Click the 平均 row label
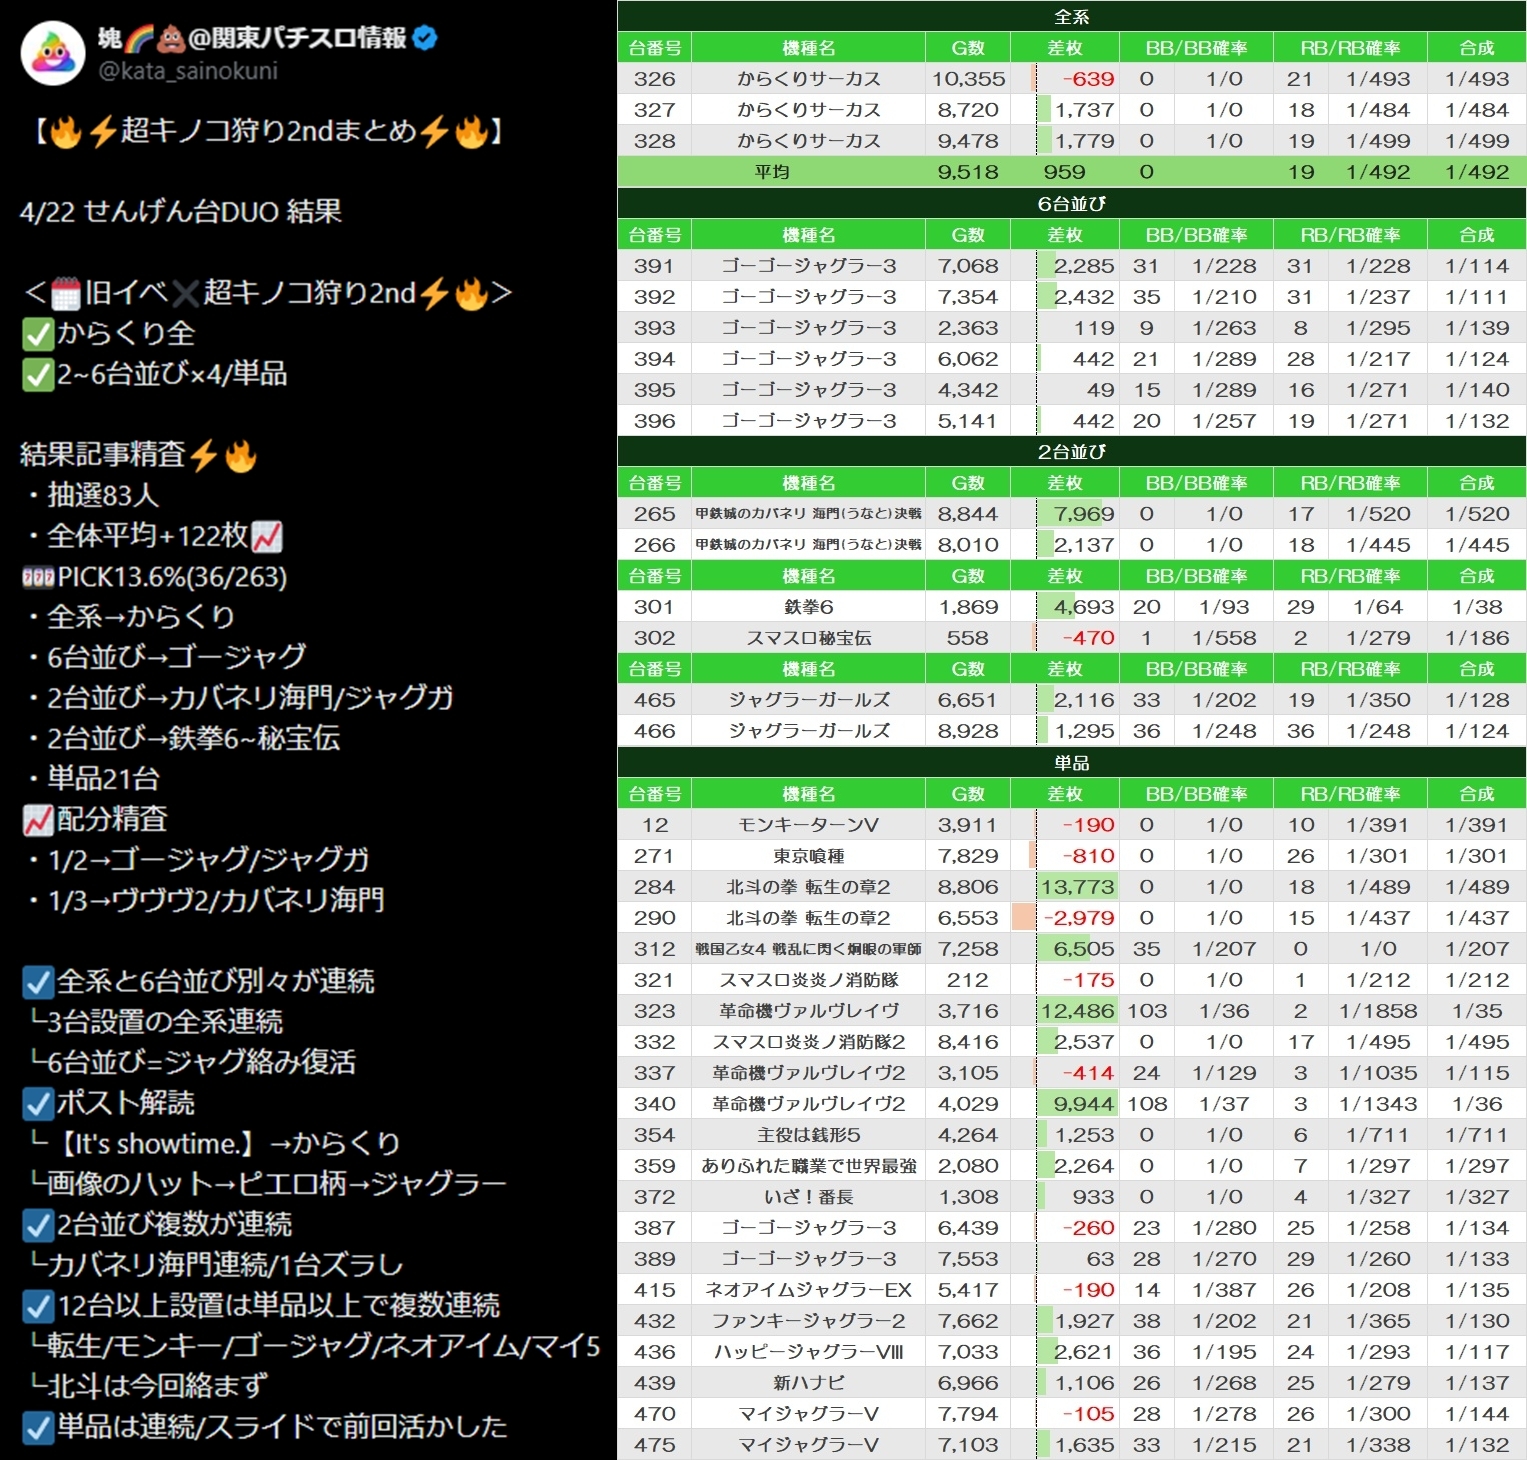Image resolution: width=1527 pixels, height=1460 pixels. (x=772, y=172)
